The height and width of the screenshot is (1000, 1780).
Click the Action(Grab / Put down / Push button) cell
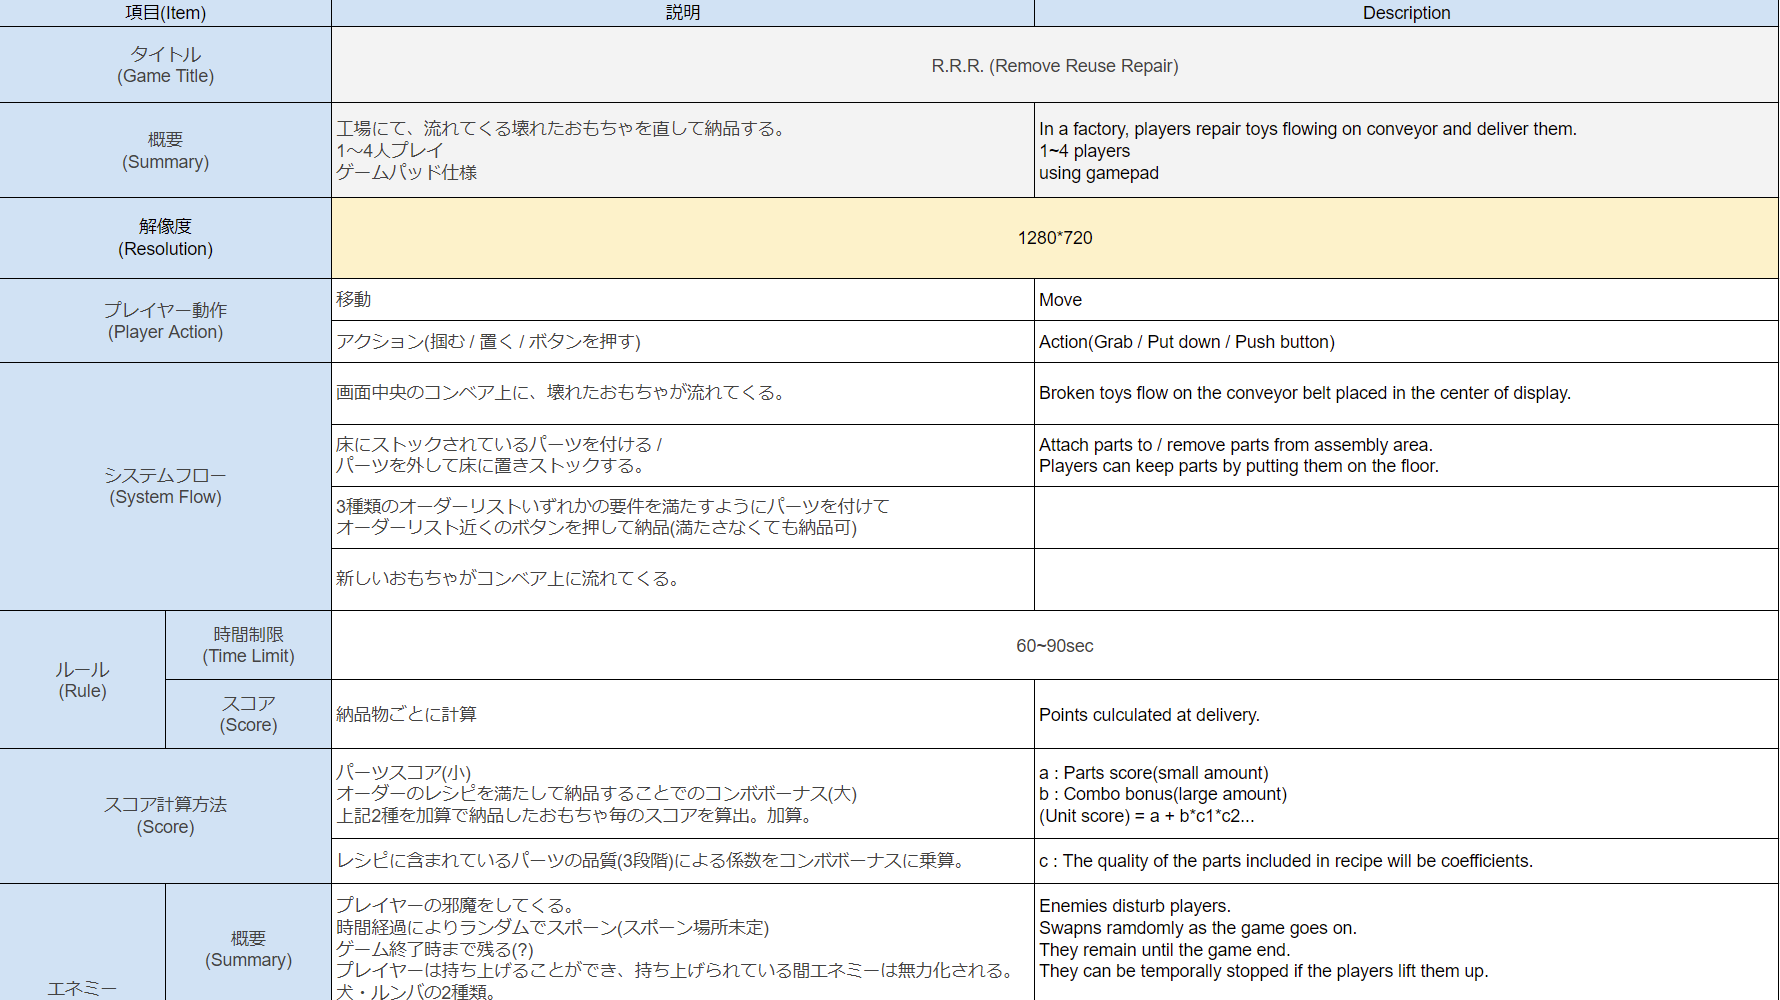(x=1407, y=342)
